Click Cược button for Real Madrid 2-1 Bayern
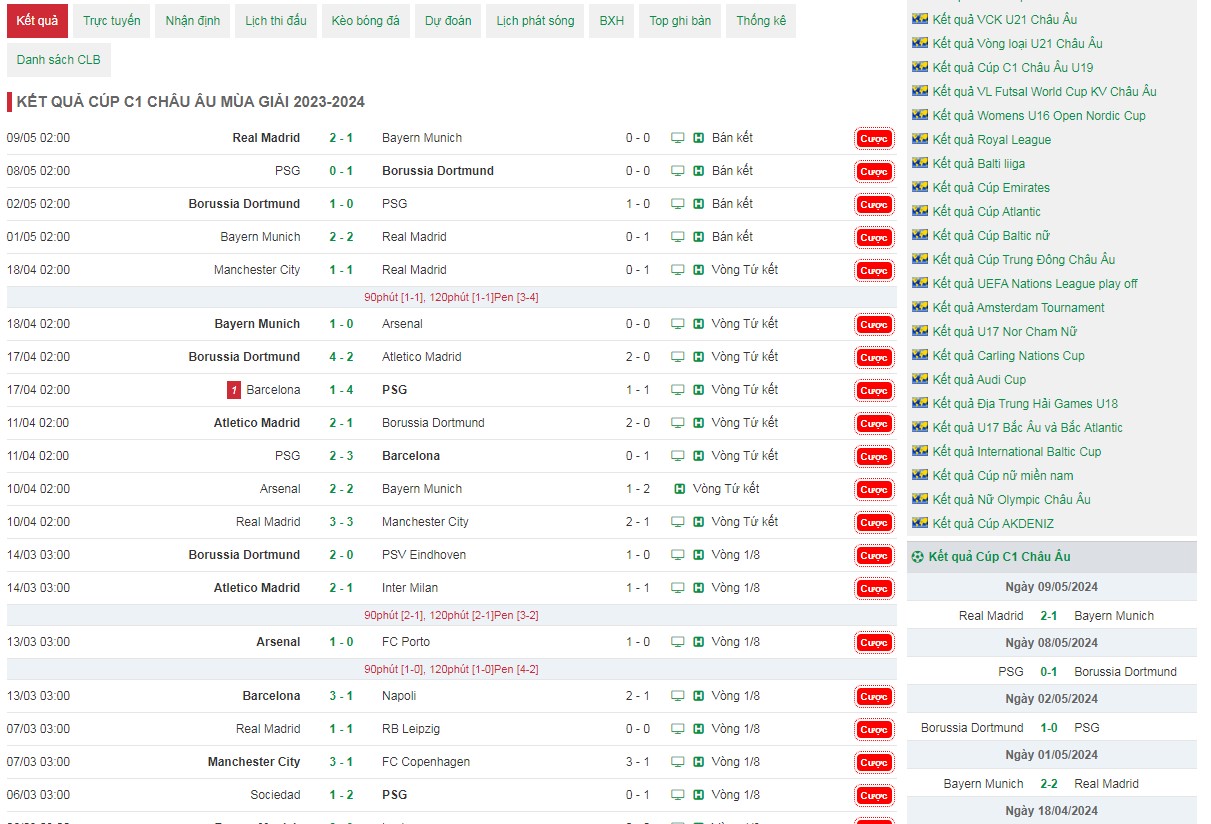This screenshot has height=824, width=1211. 874,139
